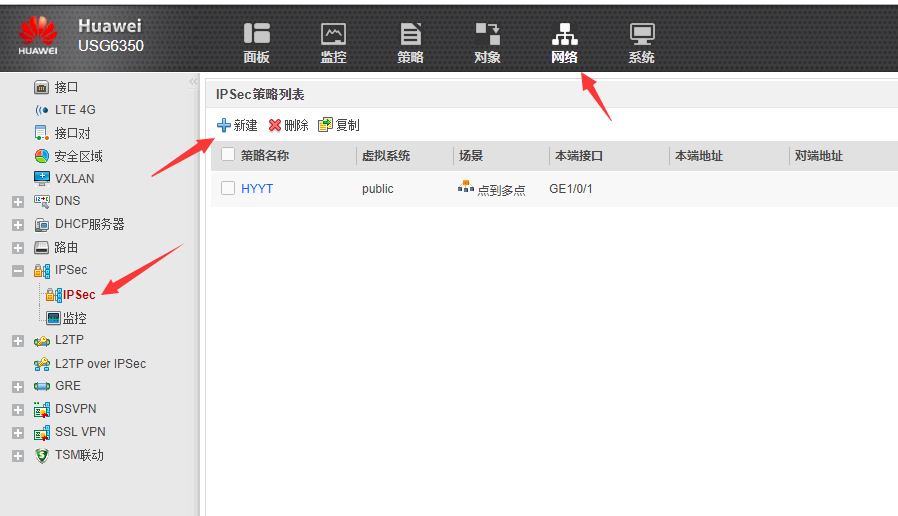Toggle the select-all checkbox in header
Image resolution: width=898 pixels, height=516 pixels.
tap(228, 155)
